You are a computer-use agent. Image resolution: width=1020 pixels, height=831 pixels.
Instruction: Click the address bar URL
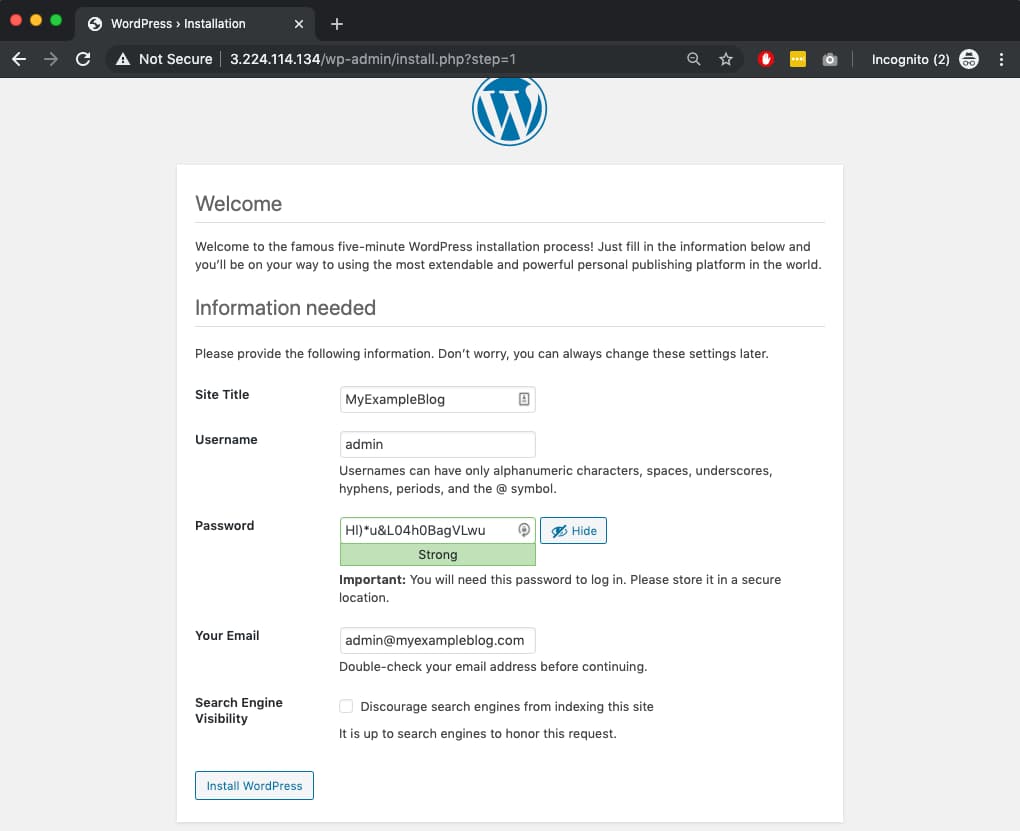point(373,59)
